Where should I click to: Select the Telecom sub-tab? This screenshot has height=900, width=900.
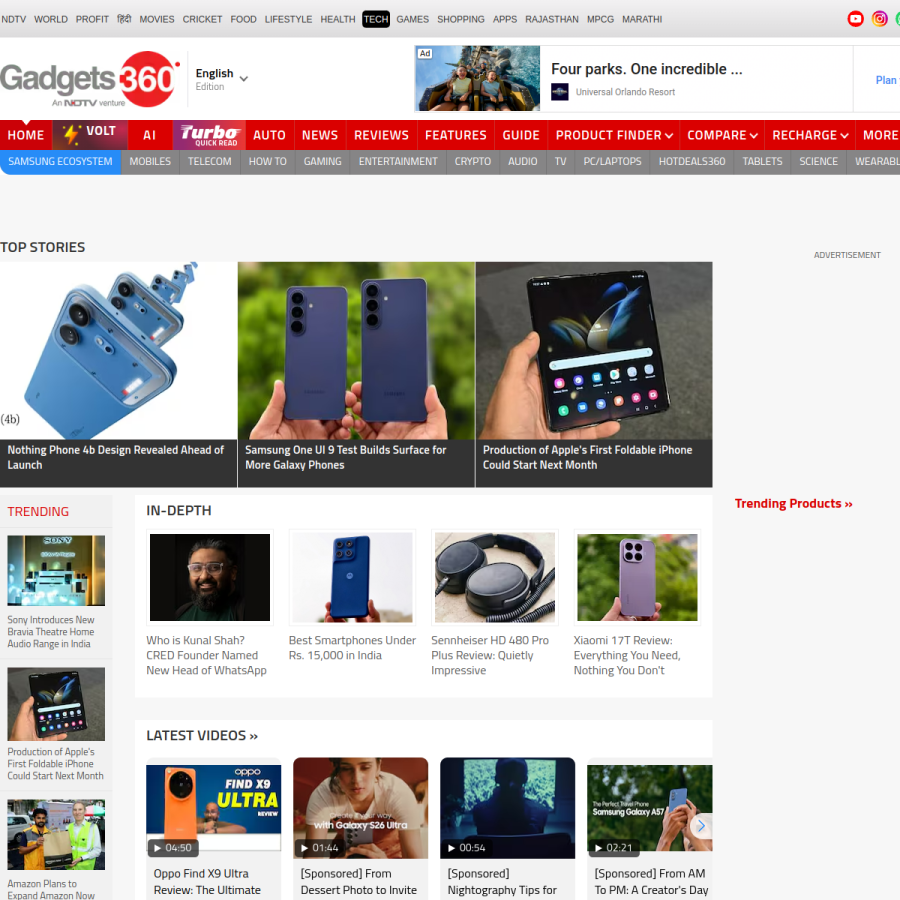click(210, 162)
